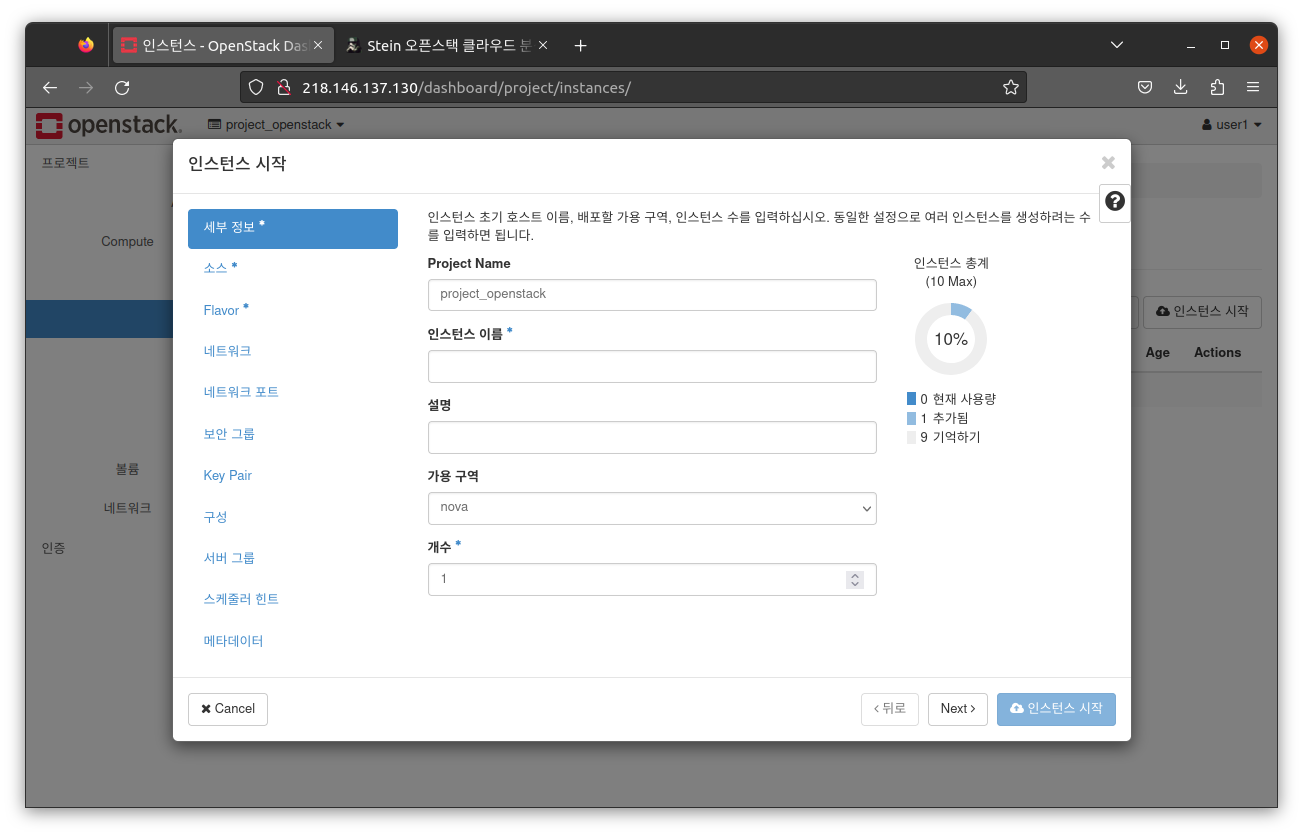
Task: Click the background page's 인스턴스 시작 button
Action: 1202,312
